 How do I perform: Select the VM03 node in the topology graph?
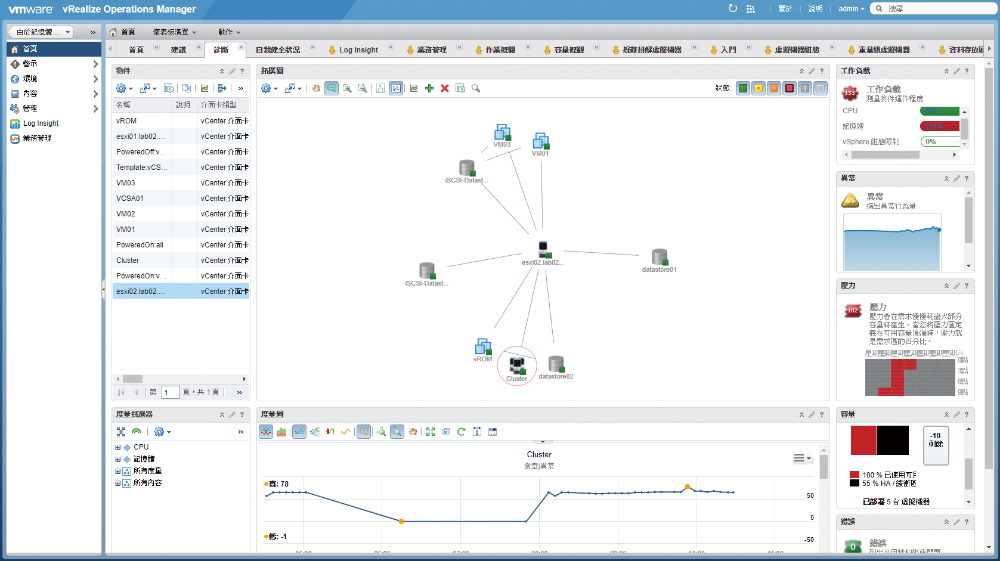[x=502, y=135]
